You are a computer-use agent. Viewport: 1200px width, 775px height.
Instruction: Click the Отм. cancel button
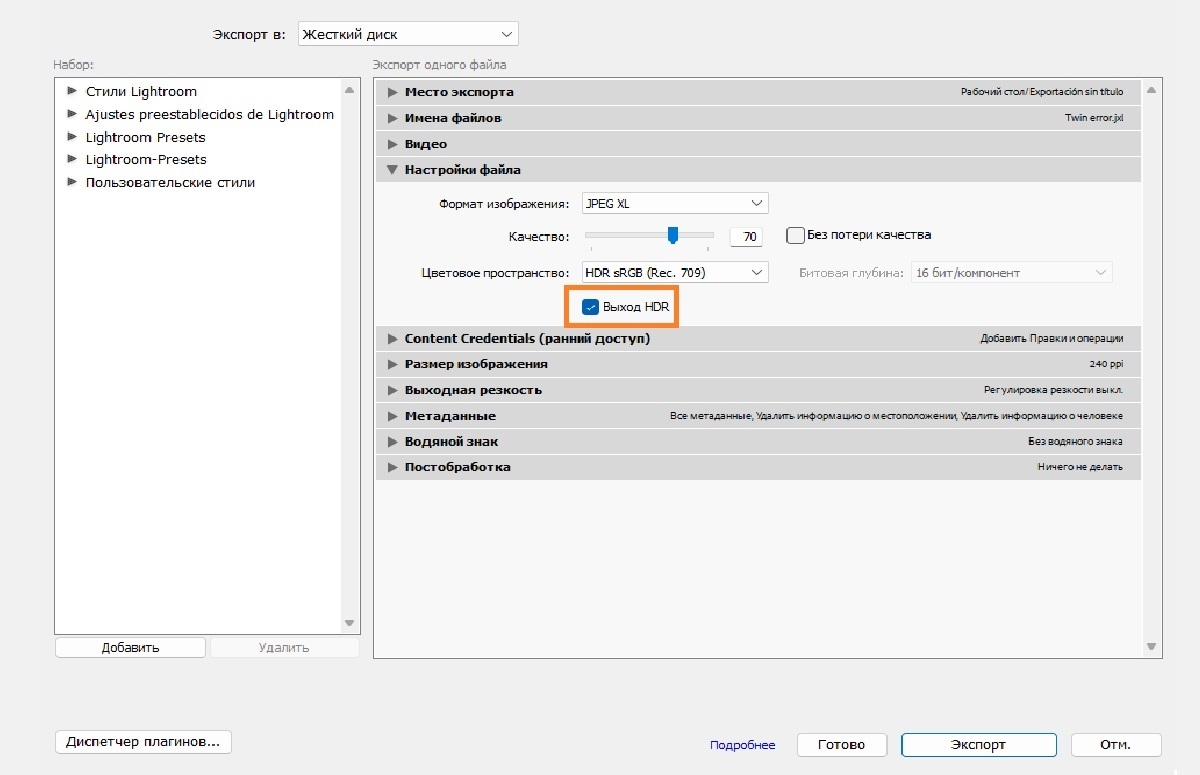coord(1116,745)
